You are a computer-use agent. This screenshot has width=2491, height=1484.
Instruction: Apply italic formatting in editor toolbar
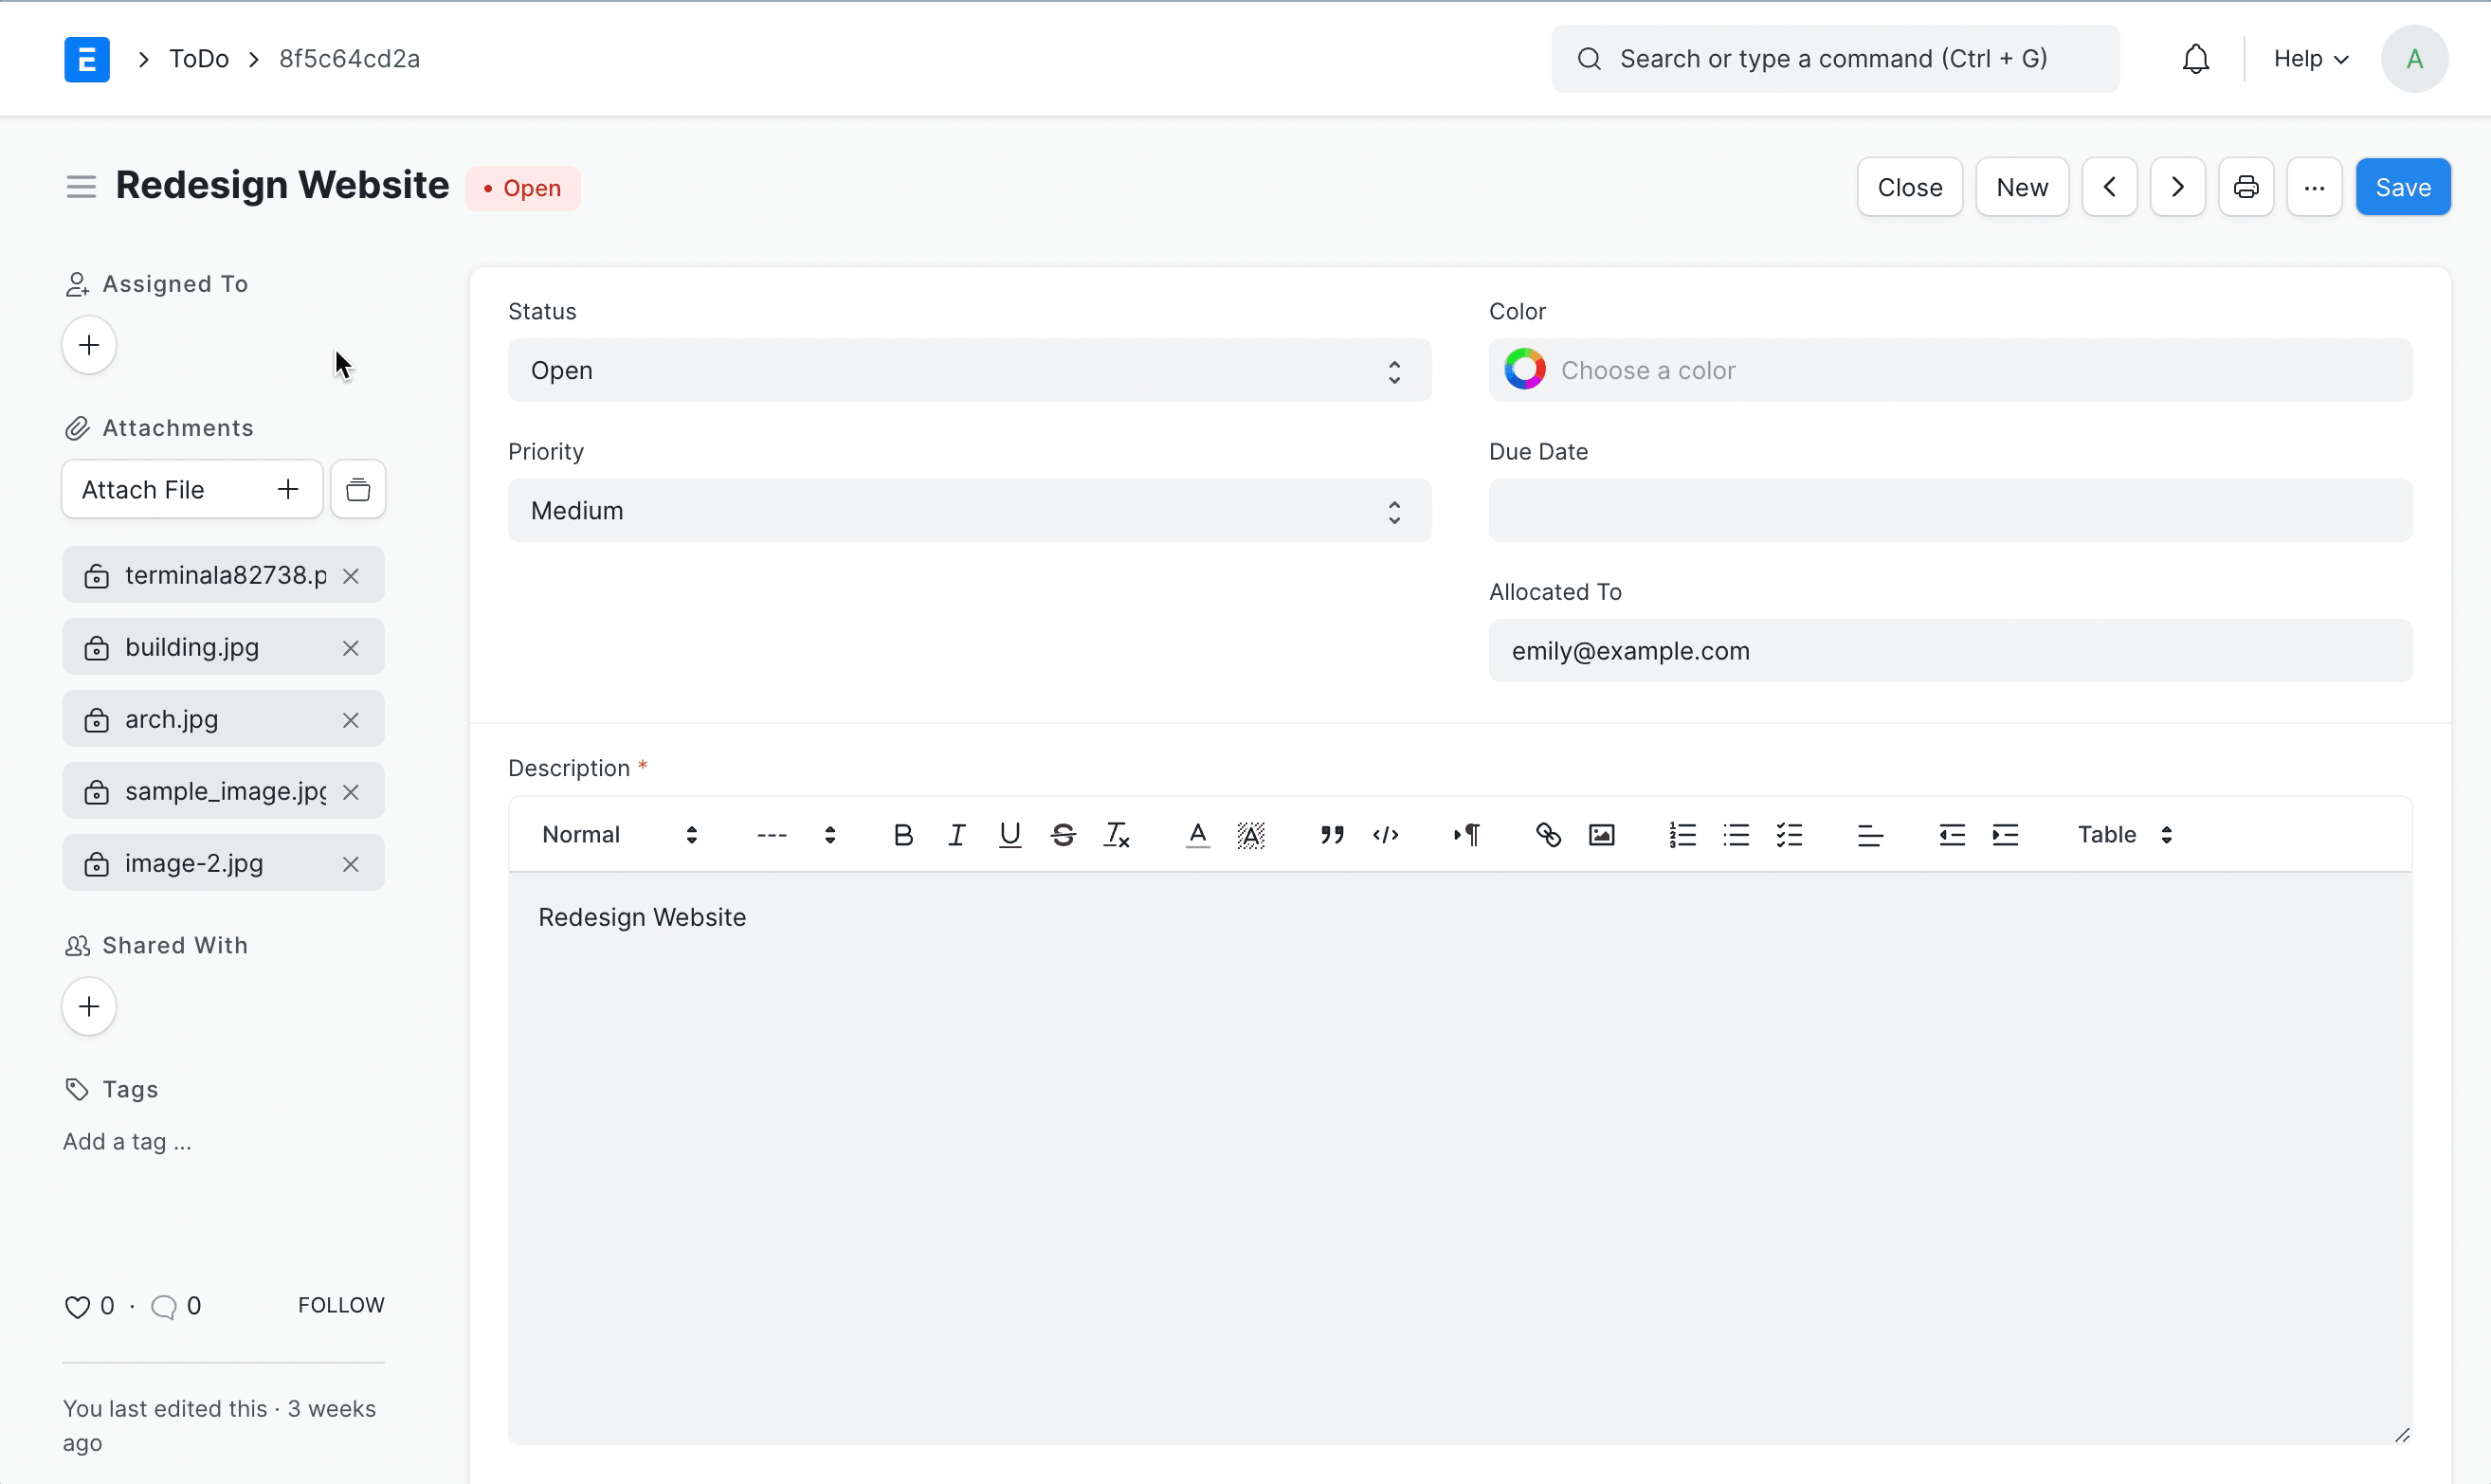point(957,835)
